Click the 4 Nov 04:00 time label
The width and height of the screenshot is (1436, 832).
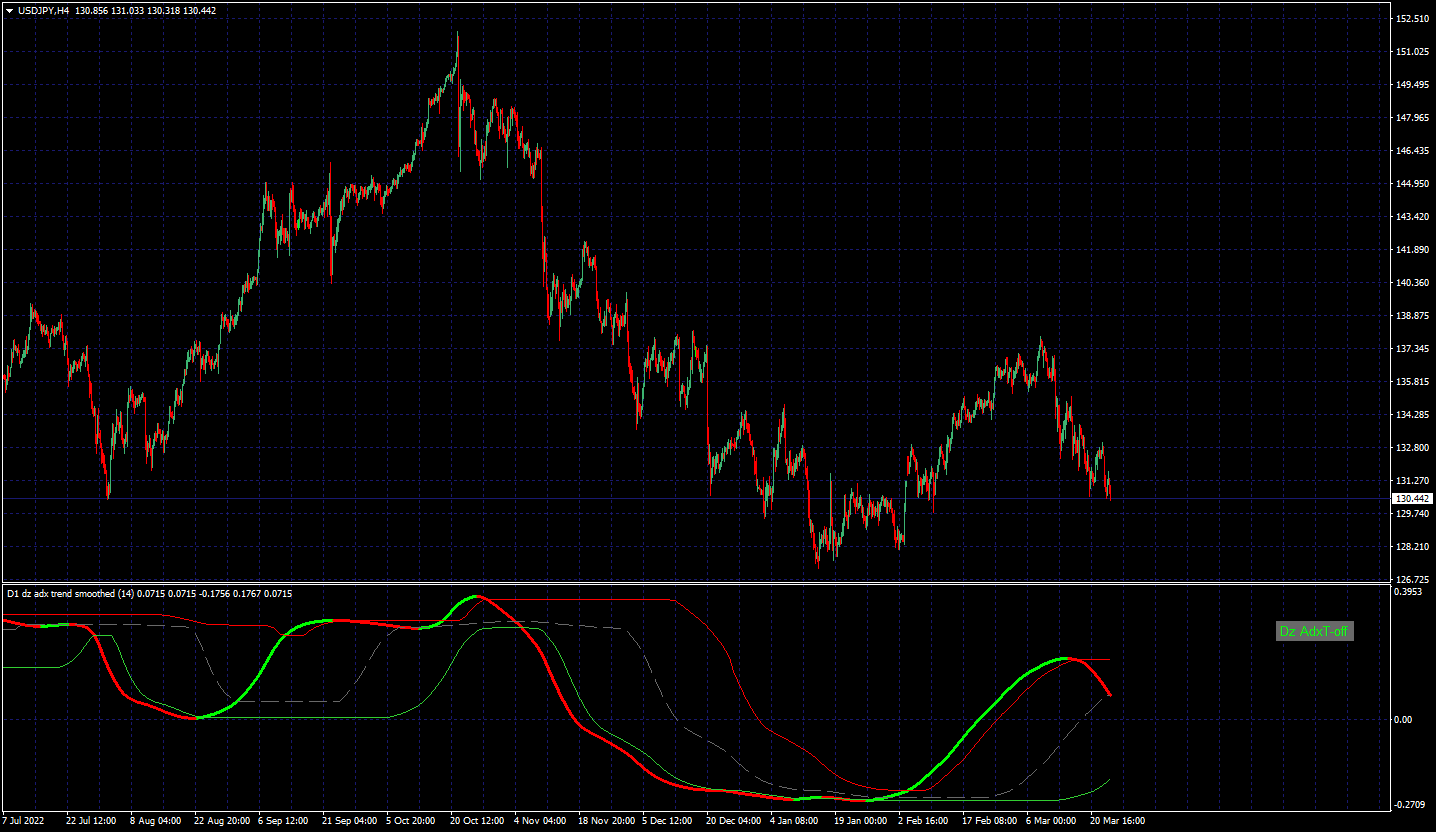click(540, 820)
